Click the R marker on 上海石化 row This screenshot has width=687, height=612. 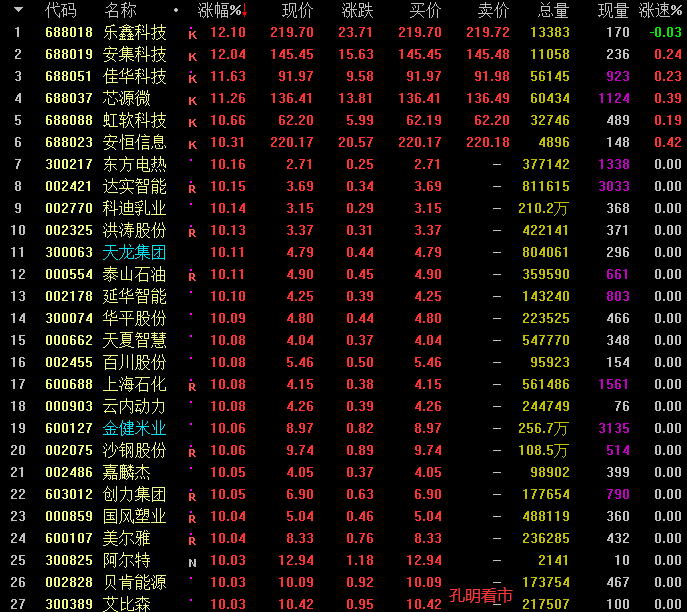pos(192,386)
